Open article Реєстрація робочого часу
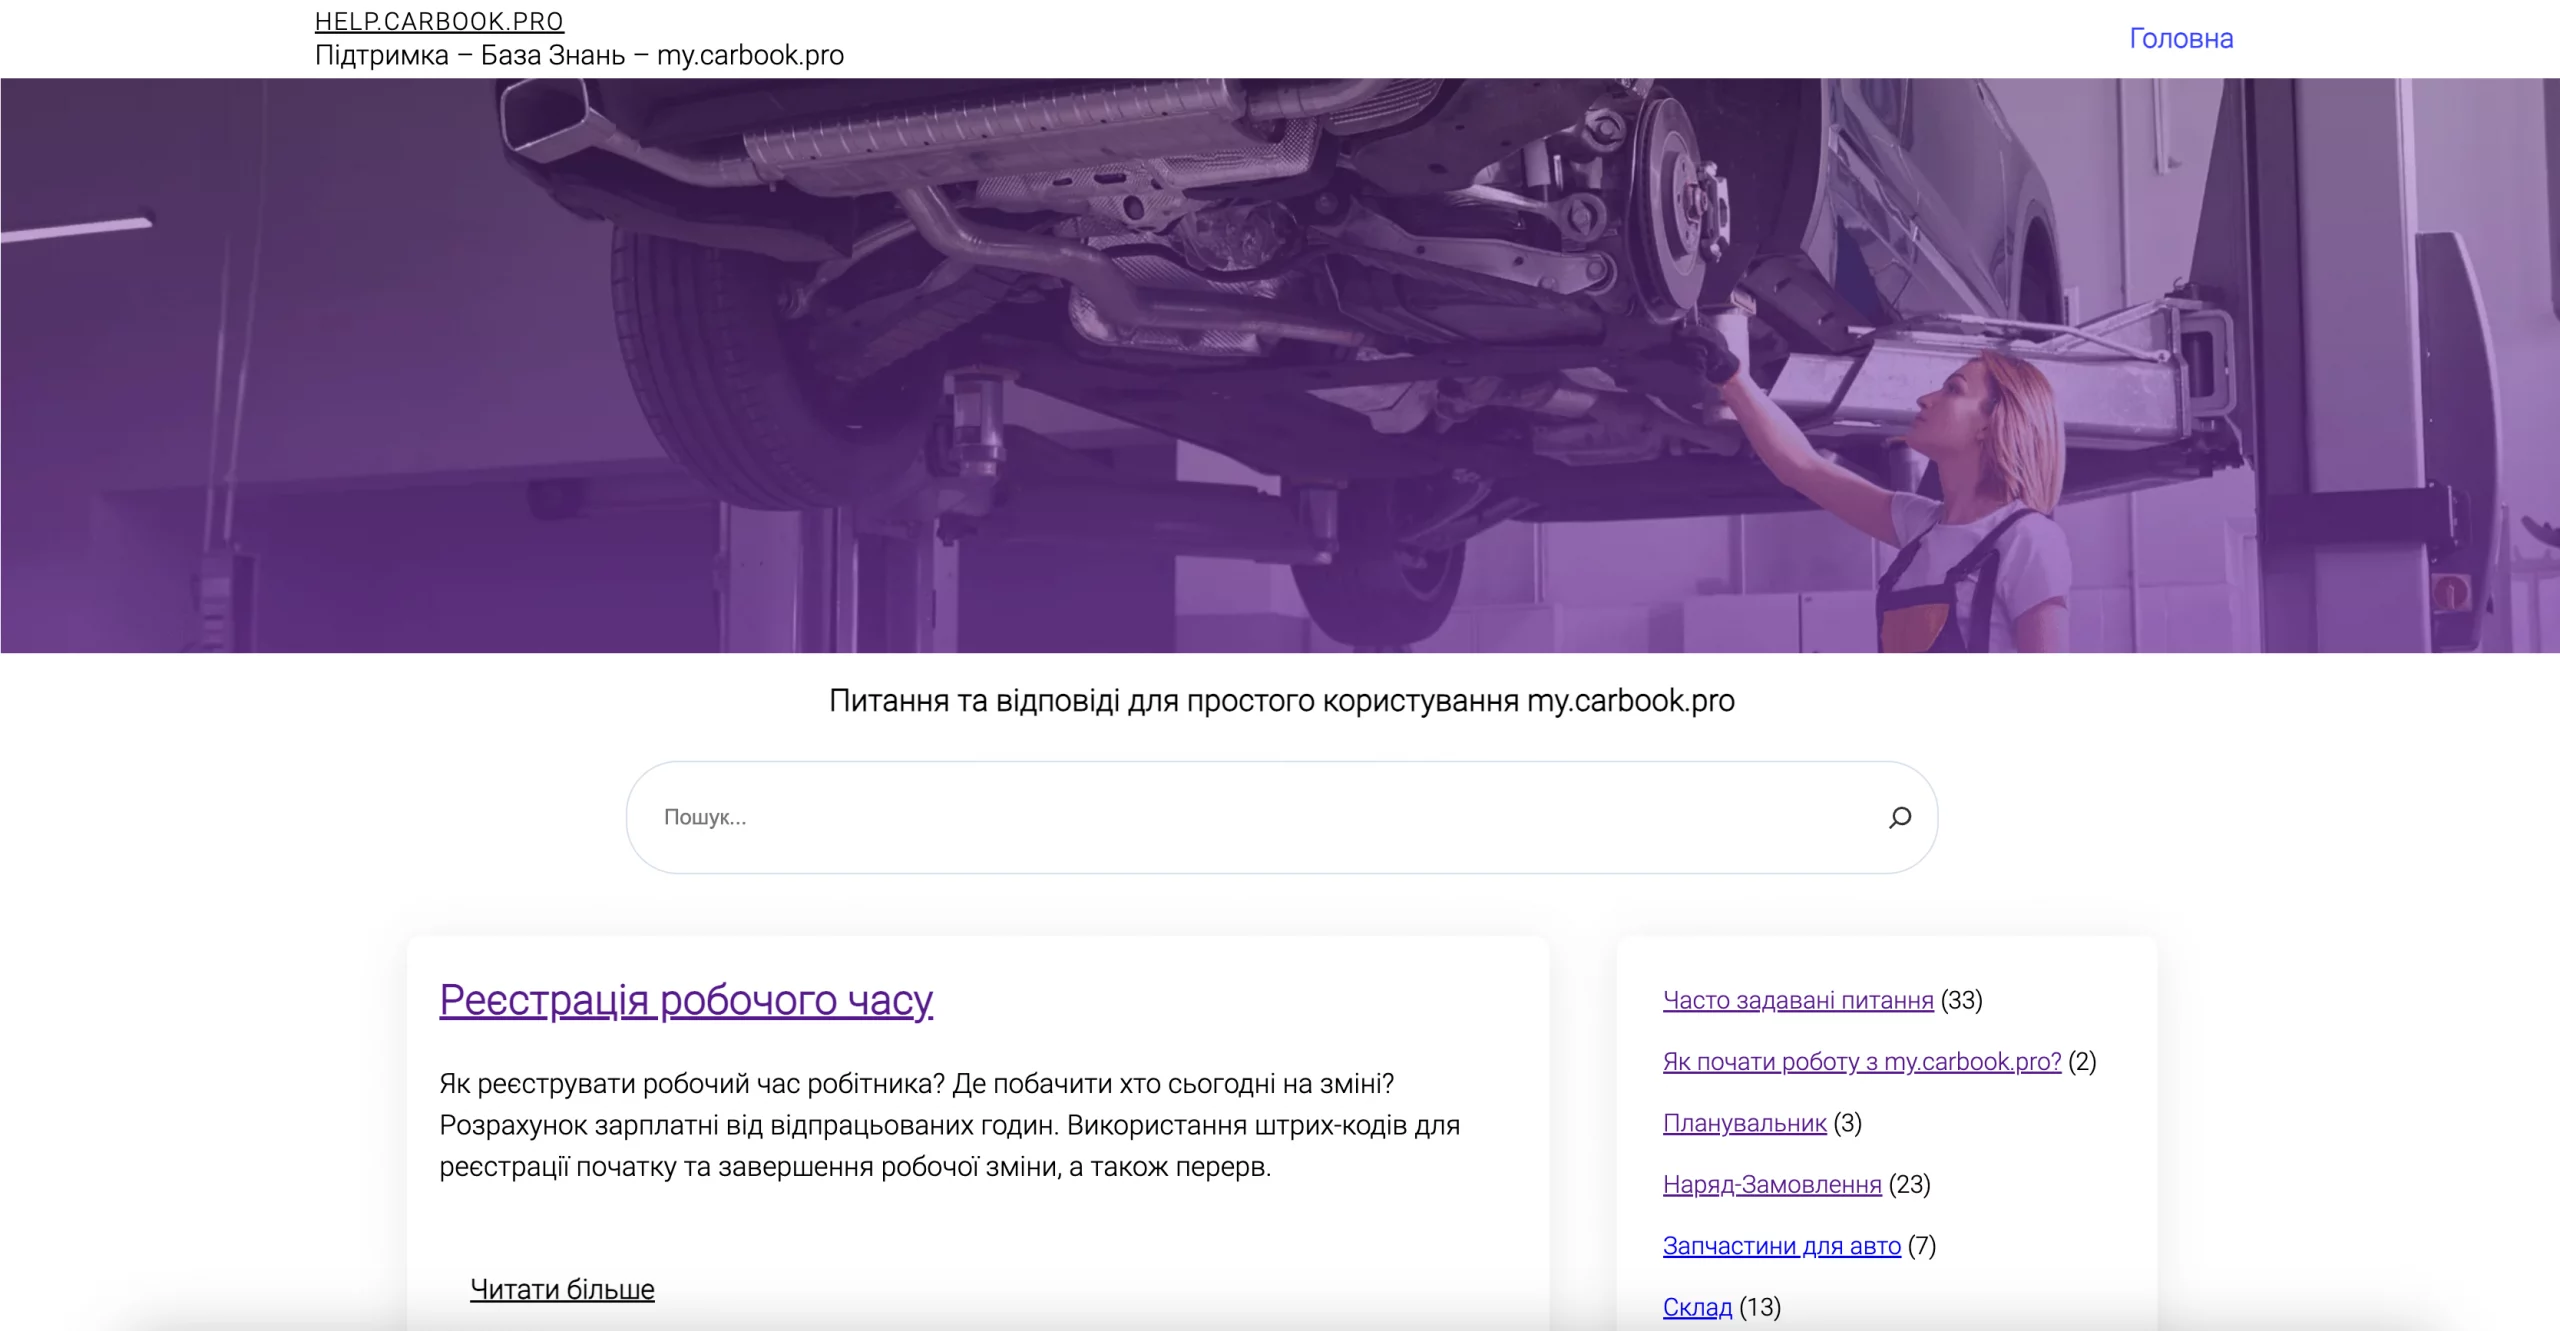The width and height of the screenshot is (2560, 1331). (x=686, y=999)
